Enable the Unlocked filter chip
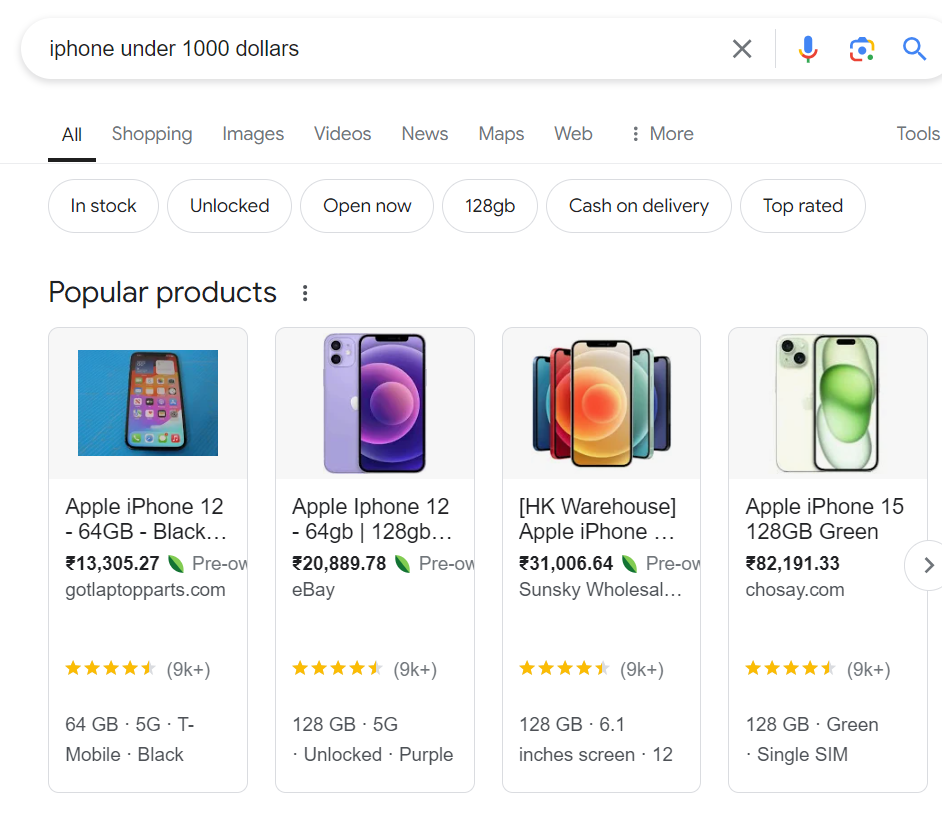The image size is (942, 815). coord(229,206)
